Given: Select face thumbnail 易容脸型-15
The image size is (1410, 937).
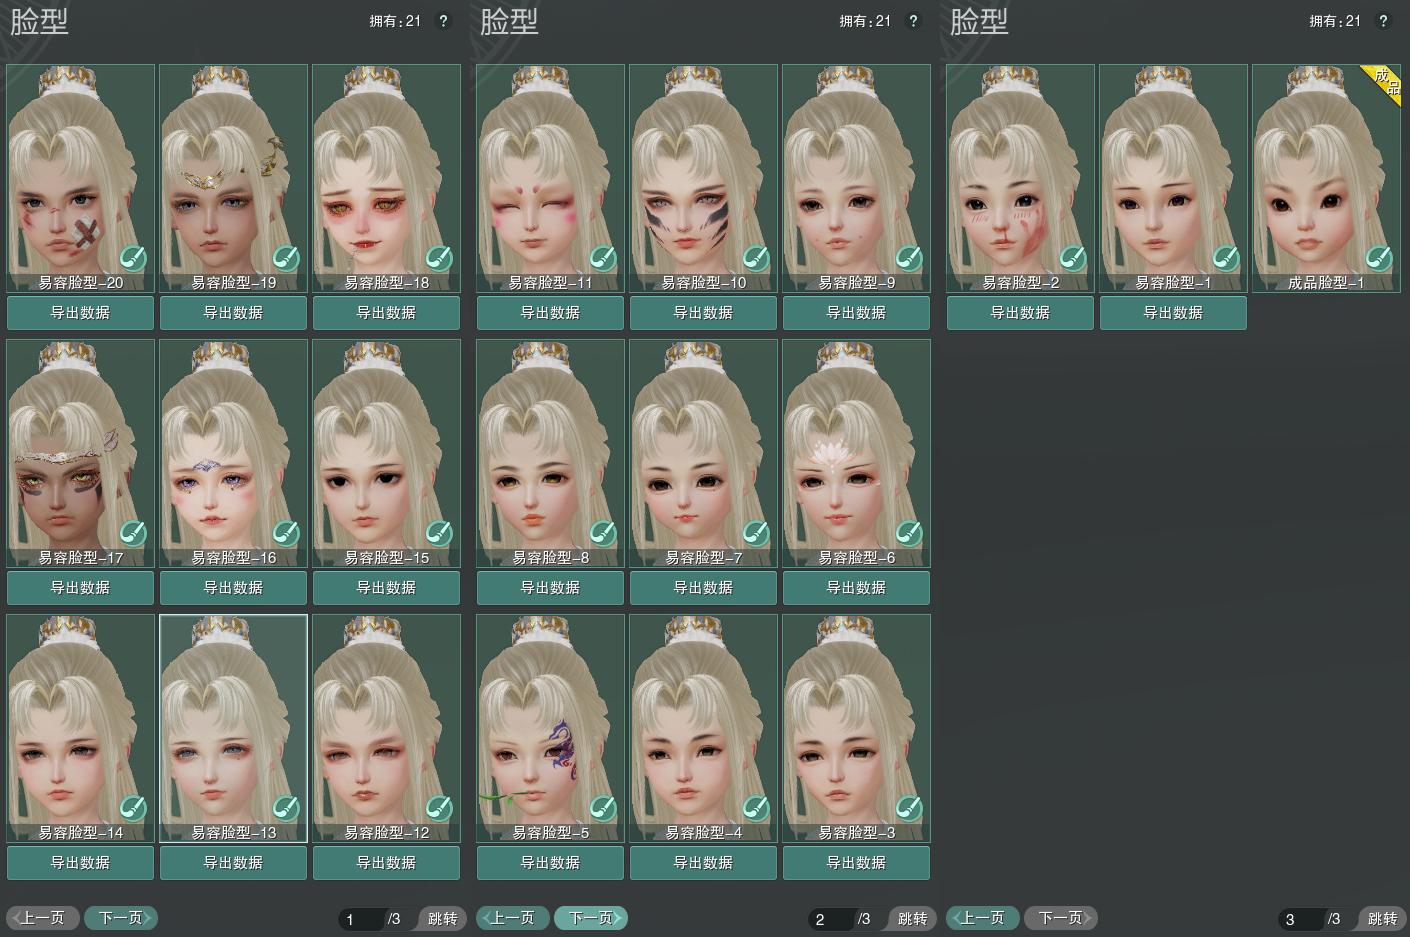Looking at the screenshot, I should [387, 453].
